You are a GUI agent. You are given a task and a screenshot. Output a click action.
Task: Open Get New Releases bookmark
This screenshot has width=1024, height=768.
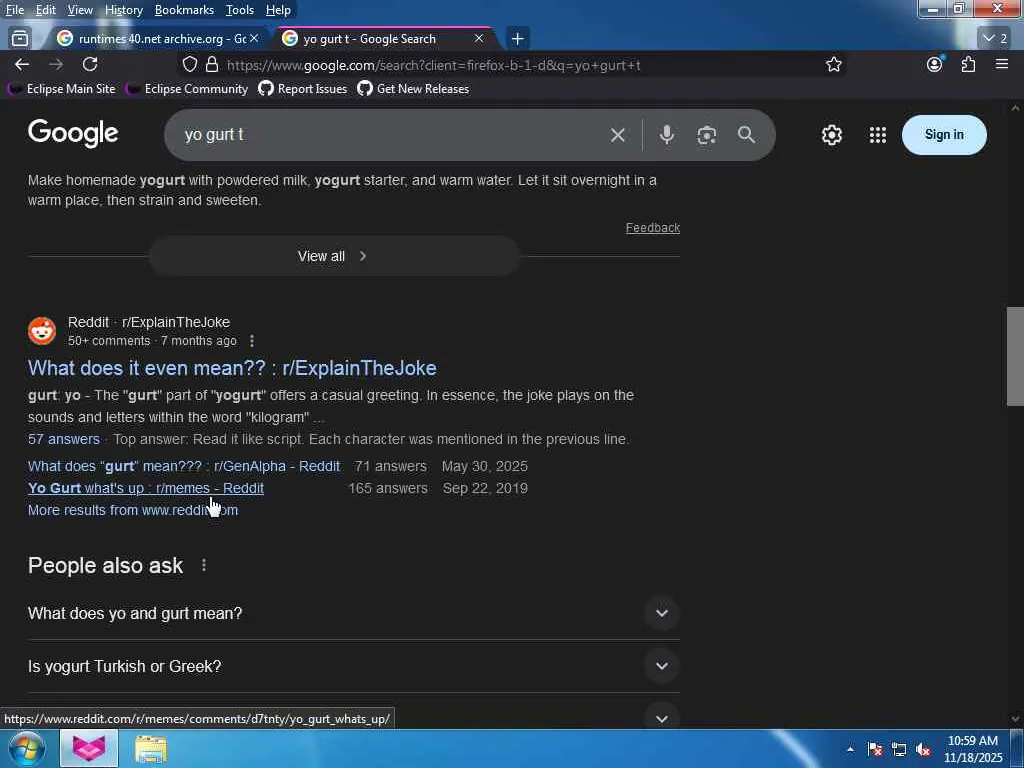(413, 89)
